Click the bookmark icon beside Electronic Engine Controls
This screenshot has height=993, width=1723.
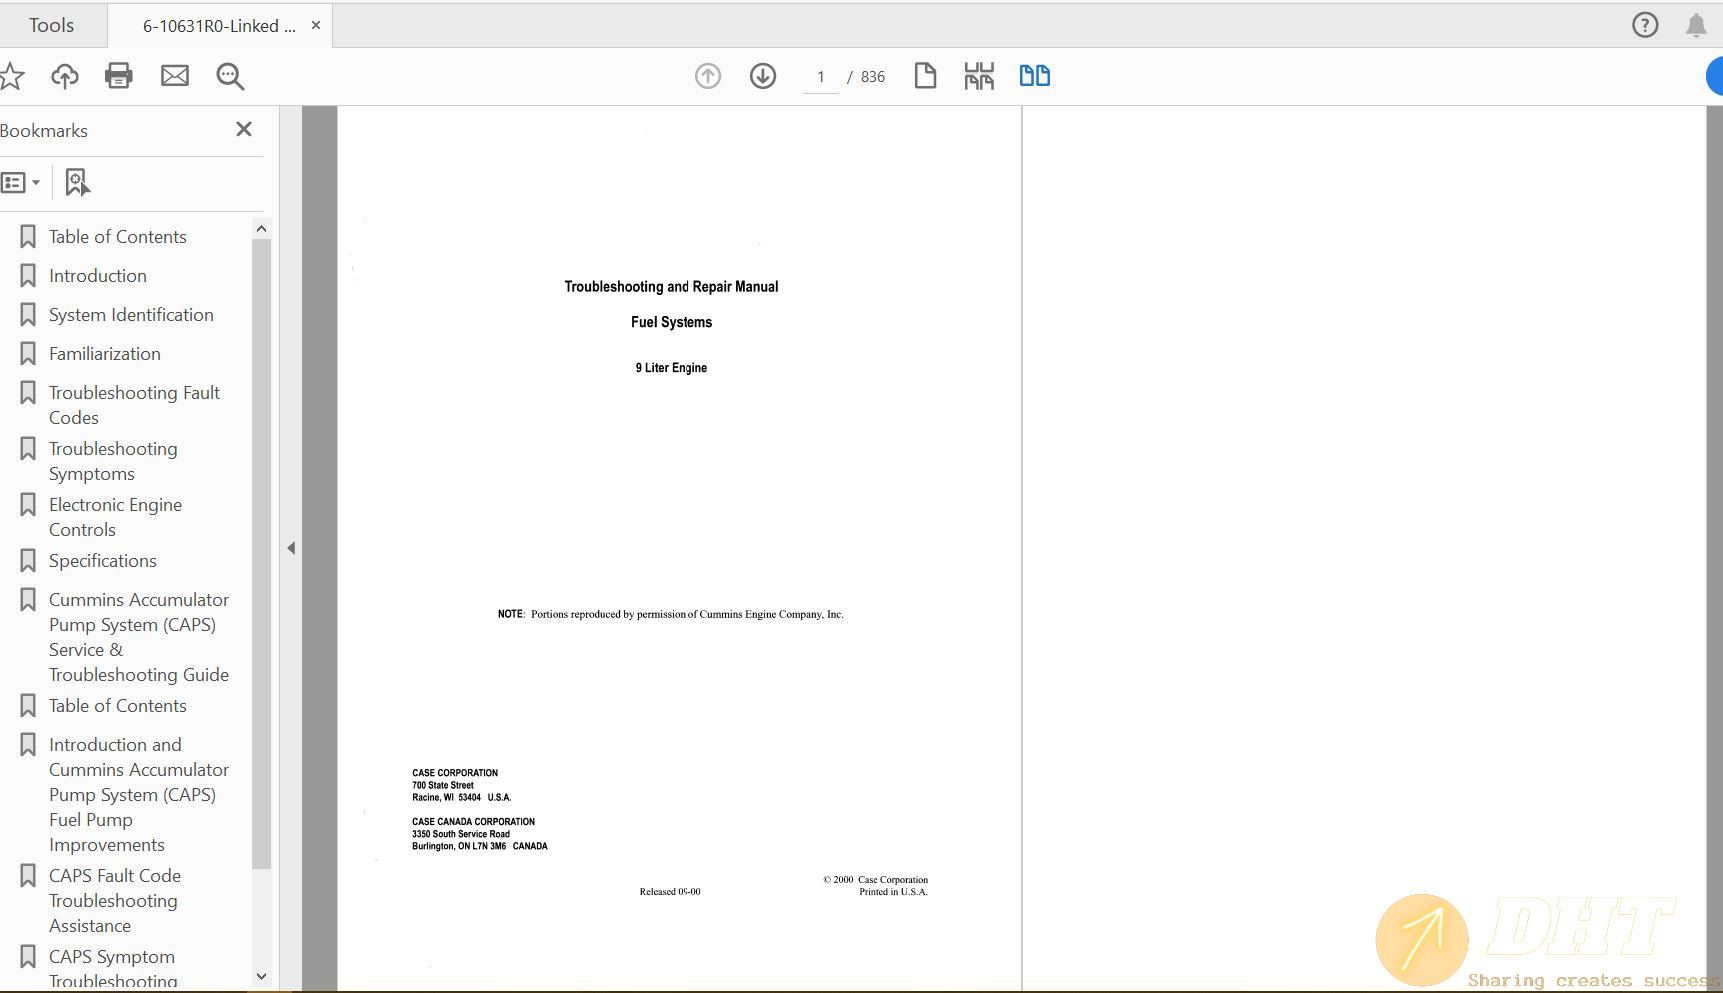coord(28,505)
